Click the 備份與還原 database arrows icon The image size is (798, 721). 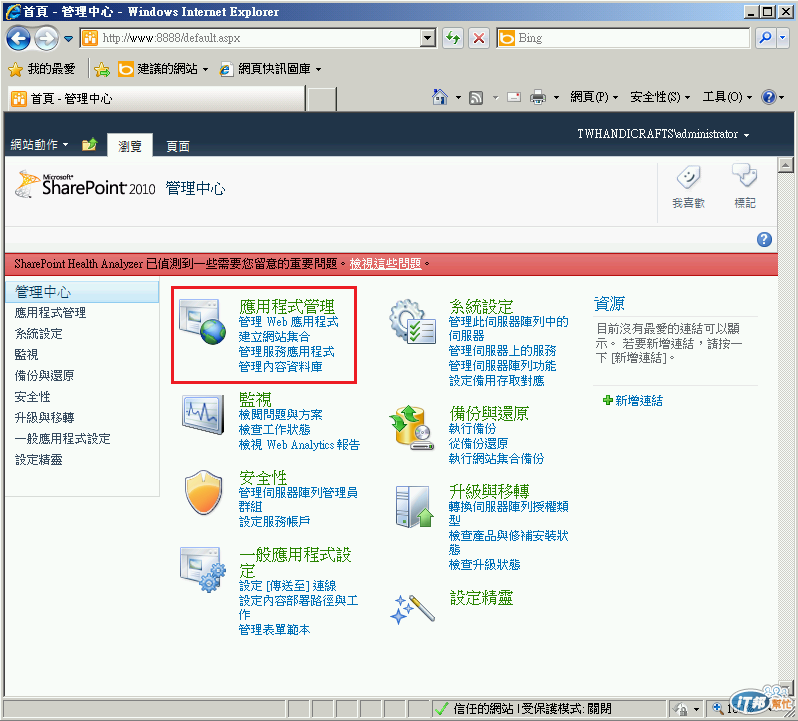point(411,427)
